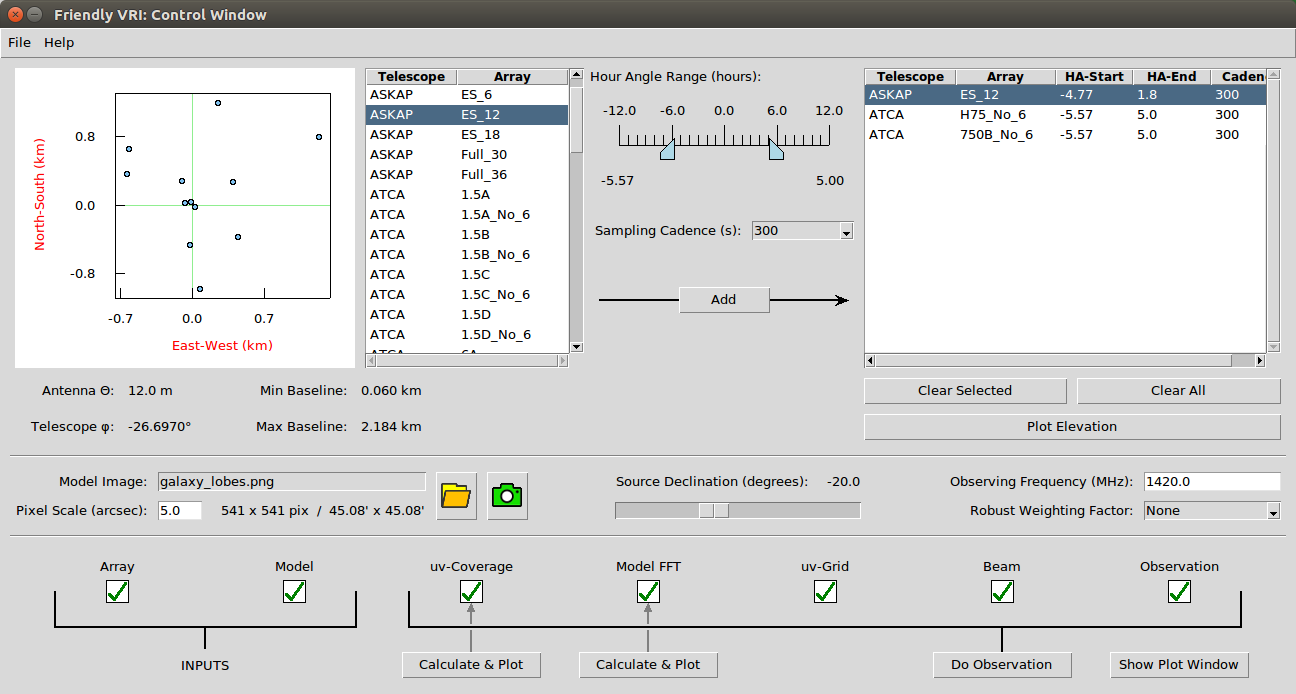Open the File menu
1296x694 pixels.
[20, 42]
